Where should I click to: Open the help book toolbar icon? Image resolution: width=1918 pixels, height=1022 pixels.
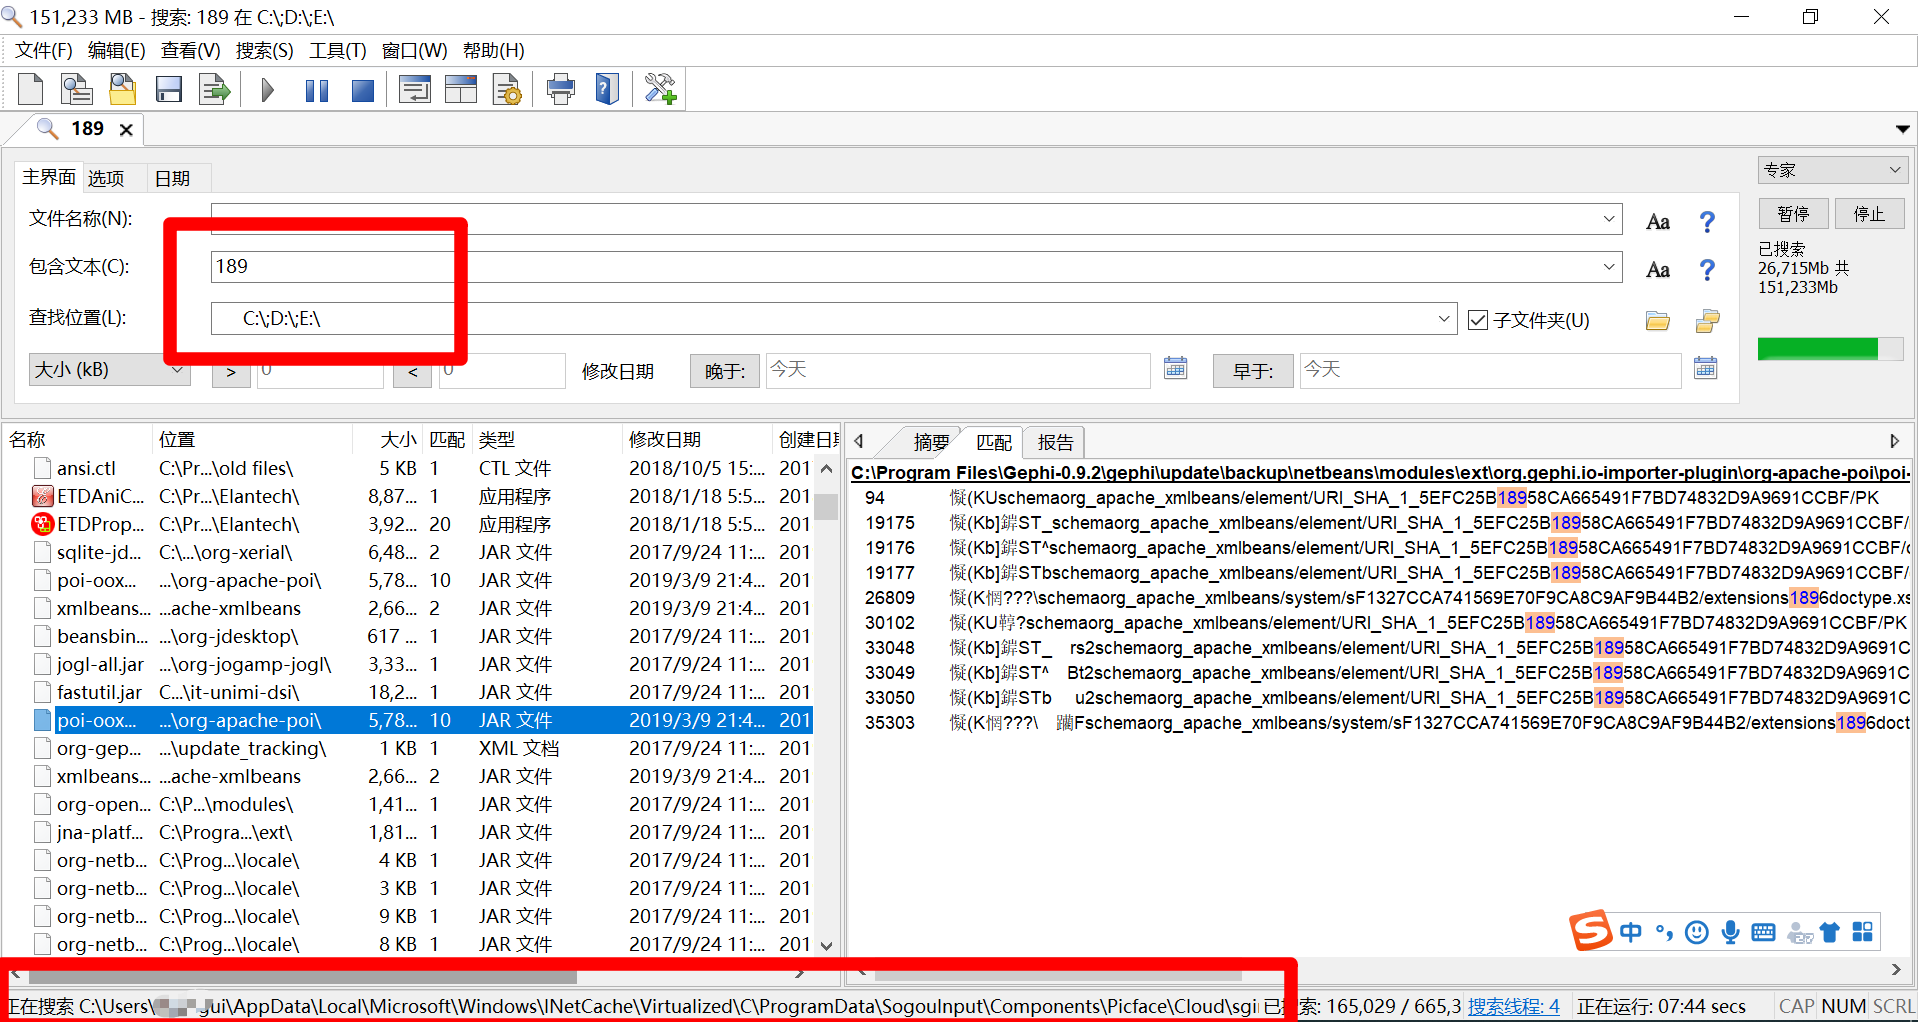607,89
